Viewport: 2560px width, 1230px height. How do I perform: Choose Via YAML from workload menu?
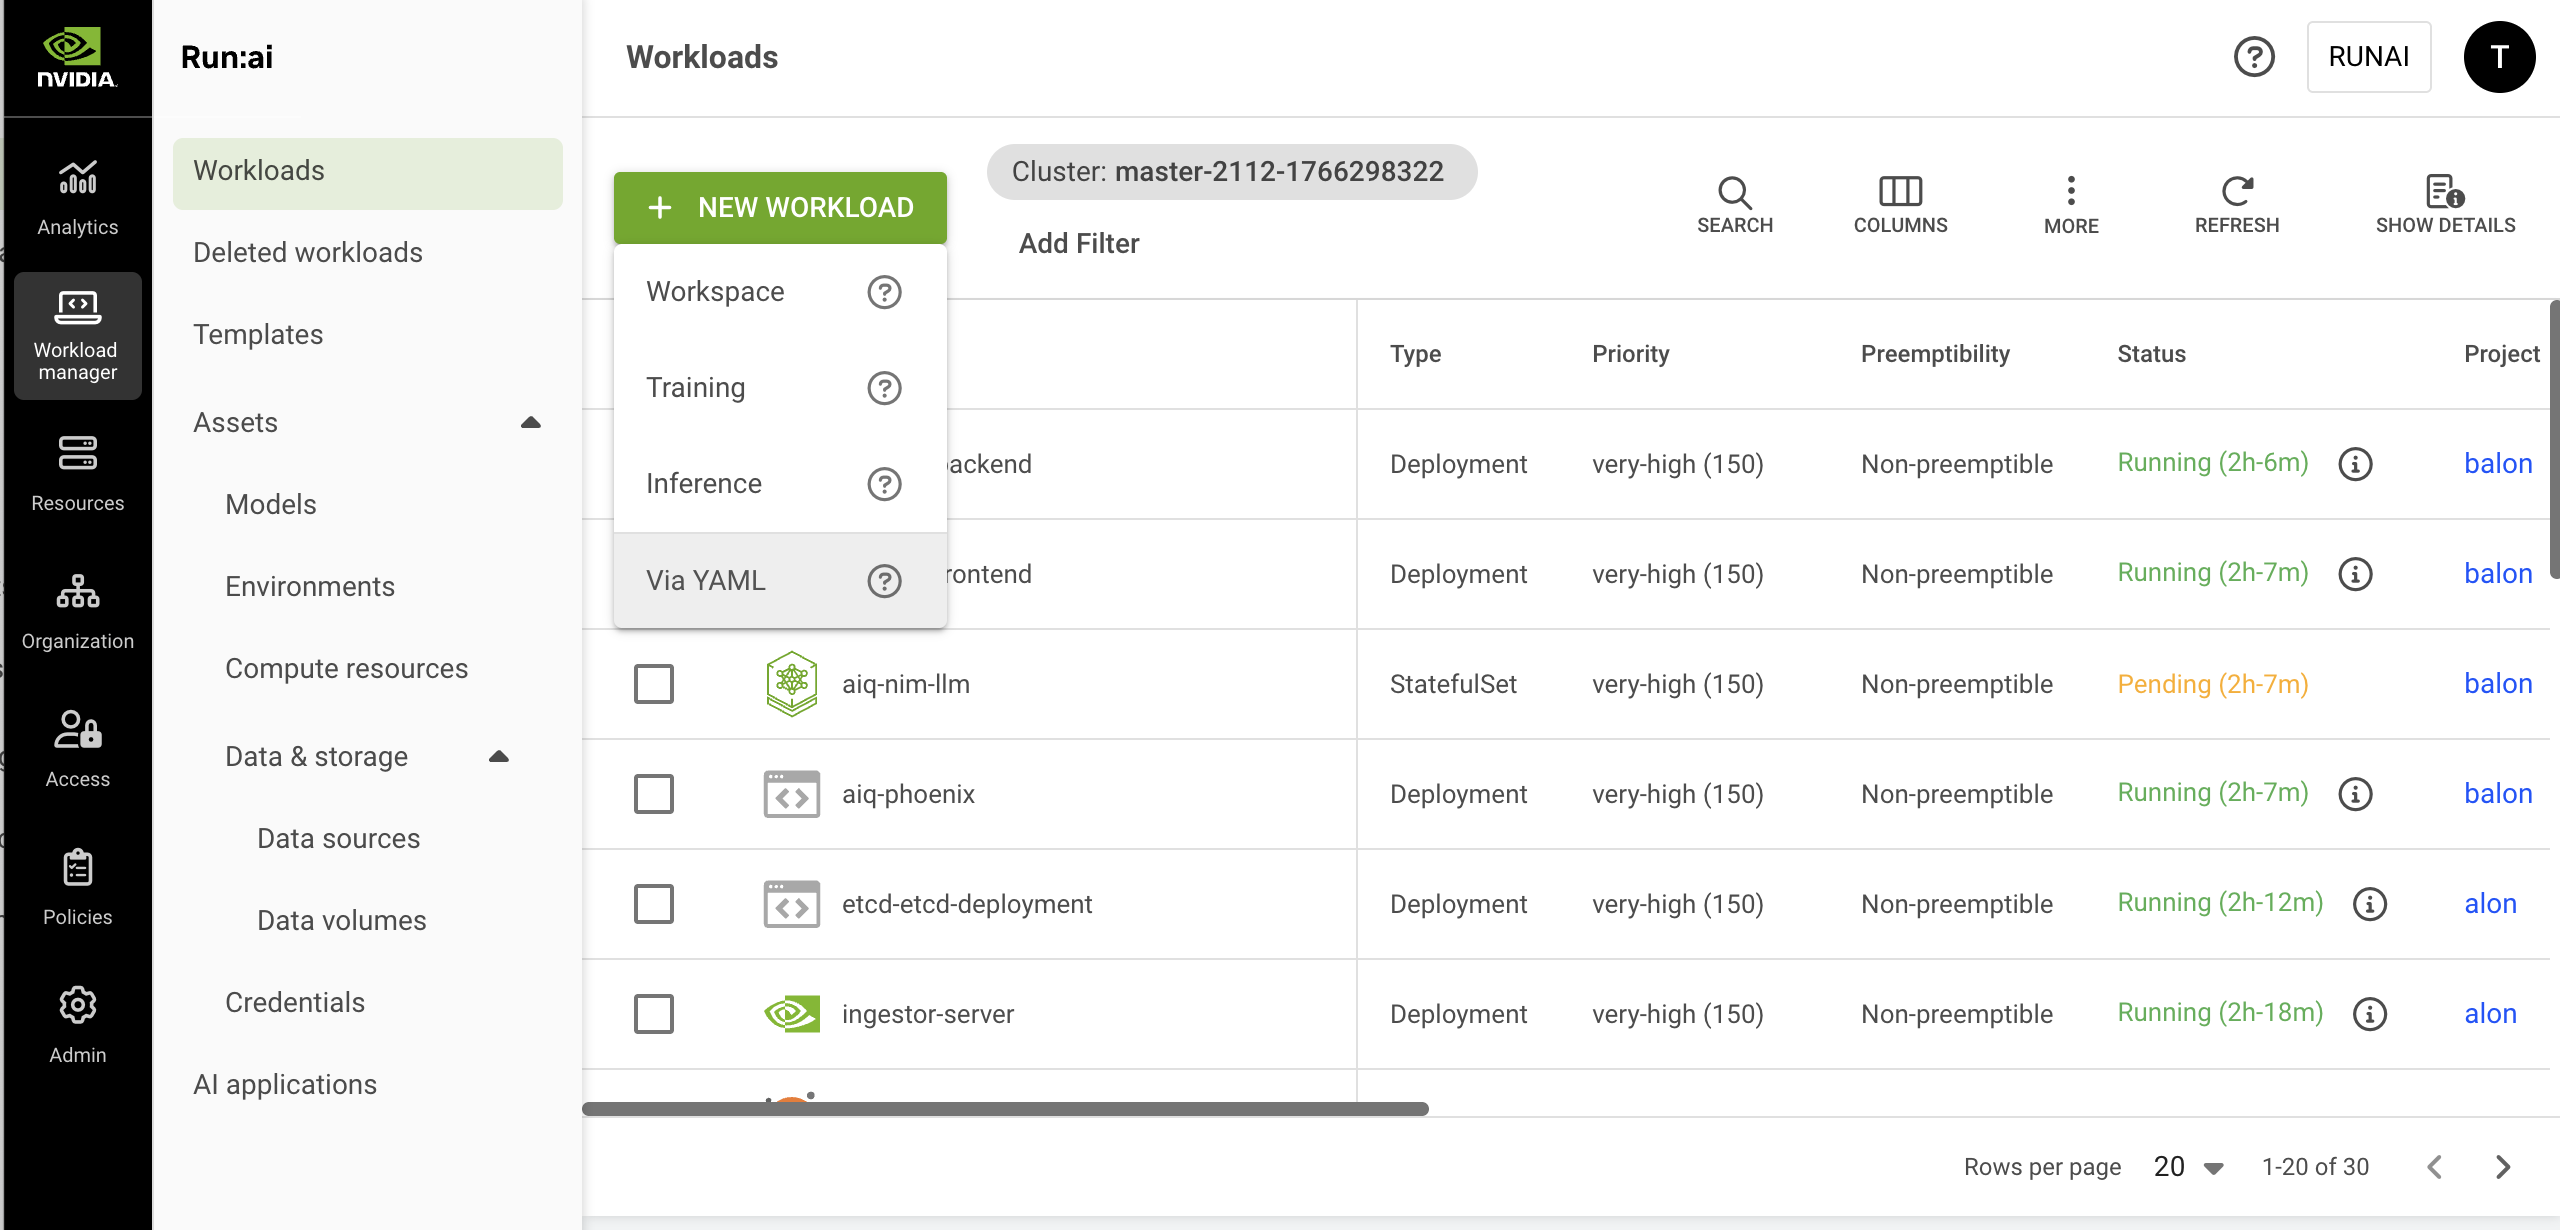point(706,580)
